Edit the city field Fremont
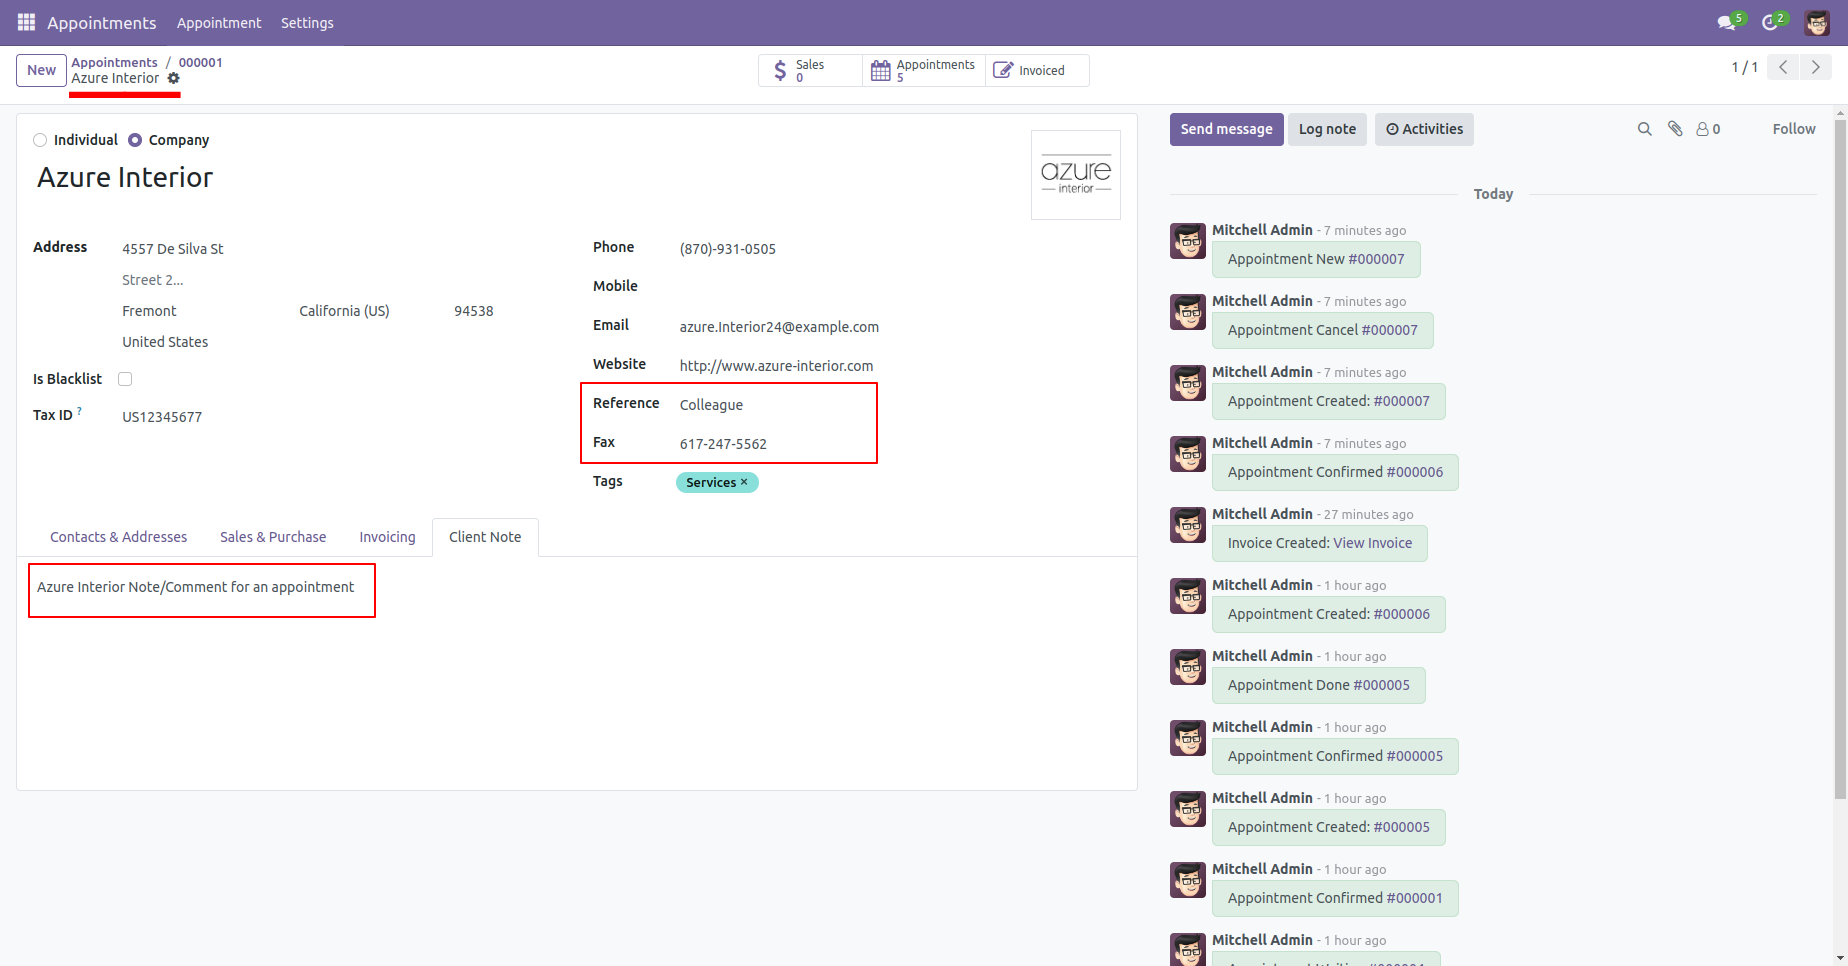1848x966 pixels. [204, 311]
